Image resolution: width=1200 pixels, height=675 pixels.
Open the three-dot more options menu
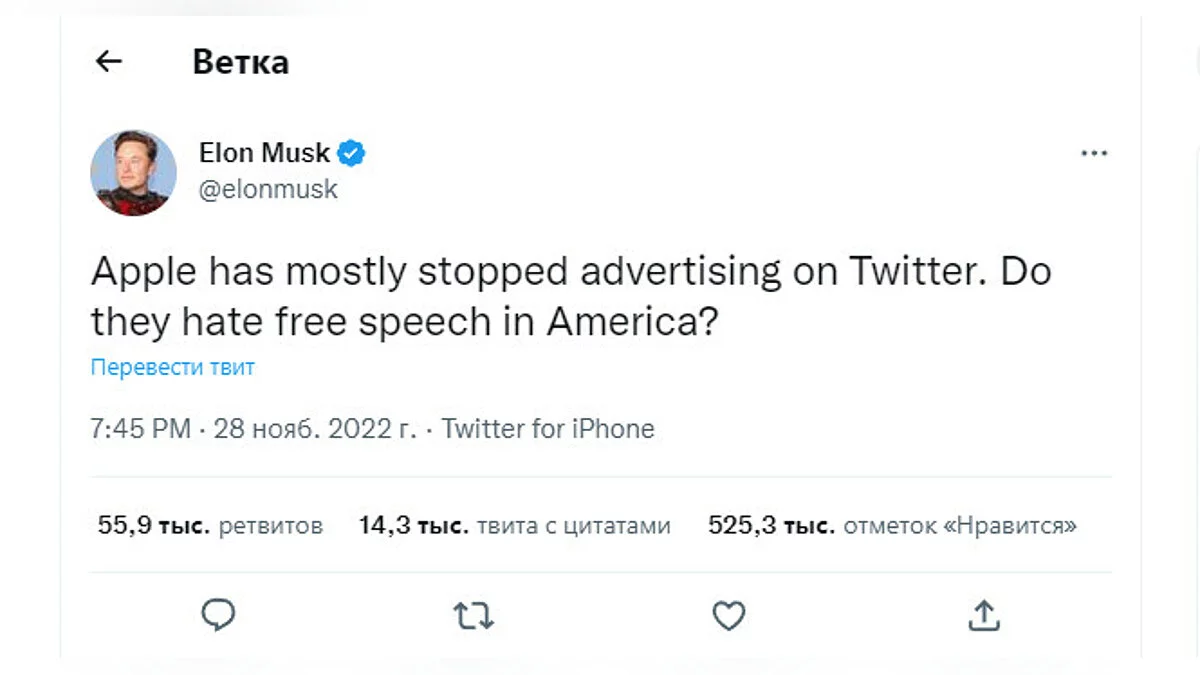click(1095, 154)
